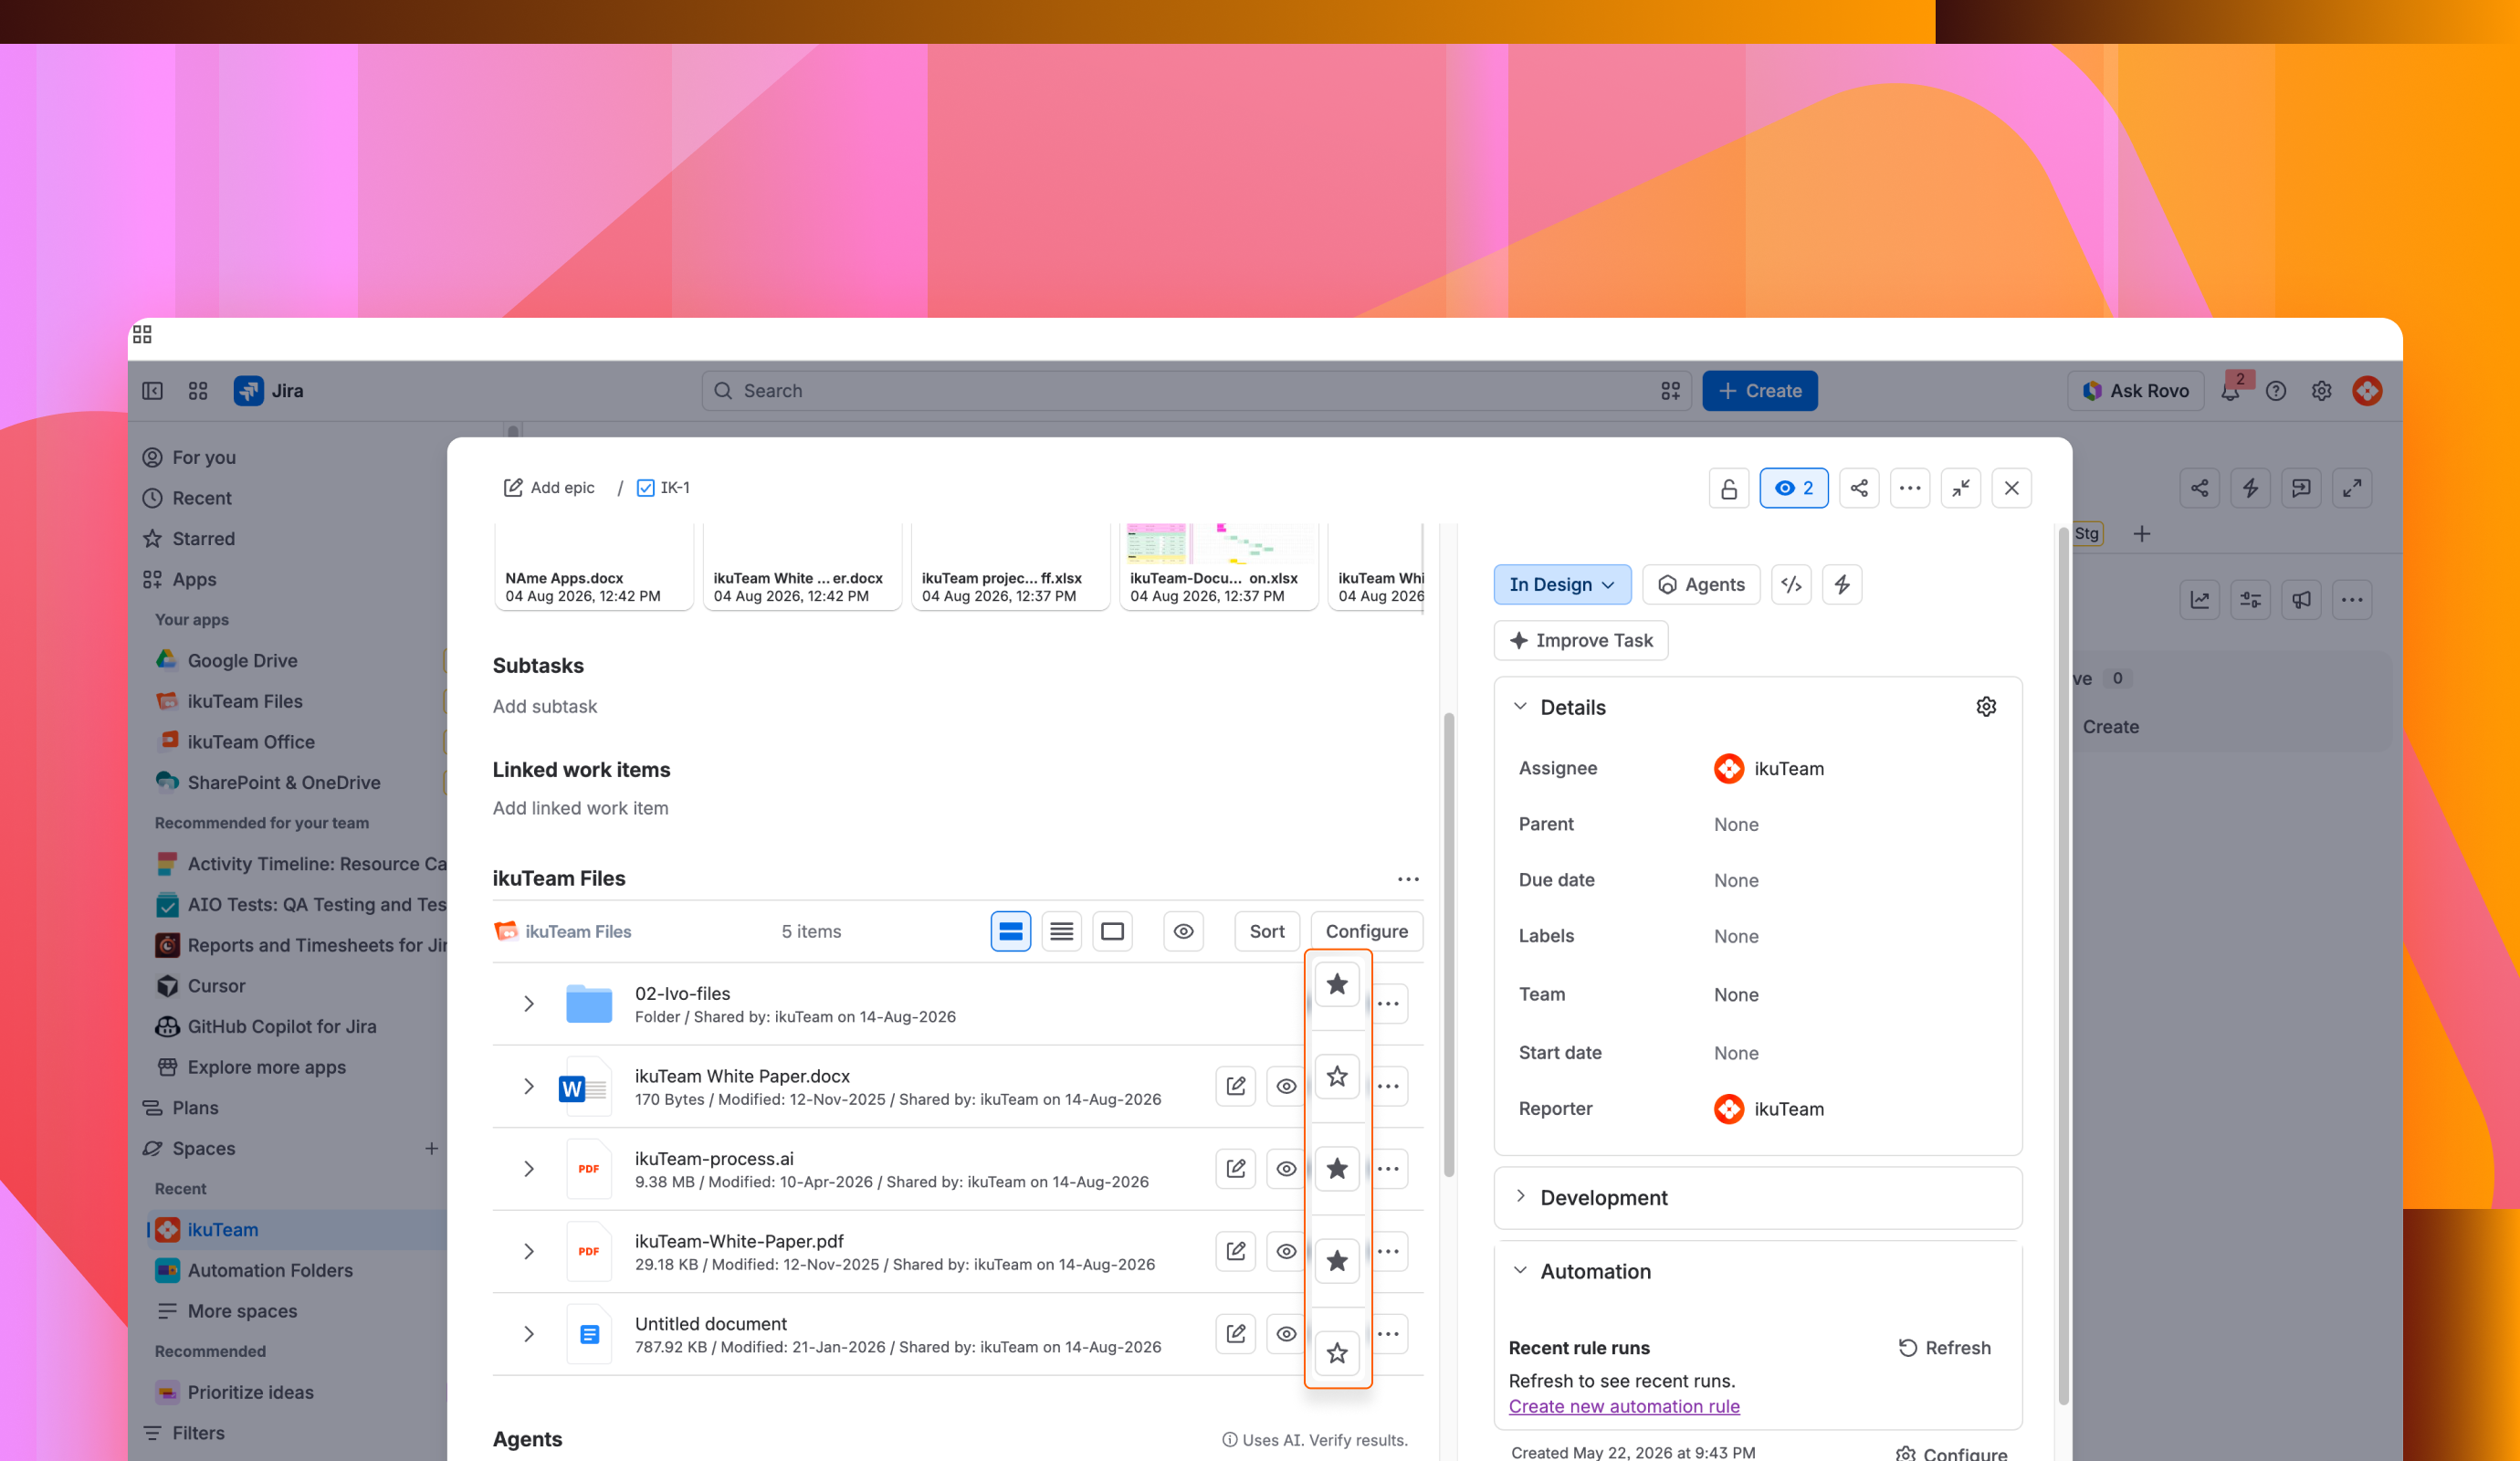This screenshot has width=2520, height=1461.
Task: Open Google Drive app in sidebar
Action: point(242,661)
